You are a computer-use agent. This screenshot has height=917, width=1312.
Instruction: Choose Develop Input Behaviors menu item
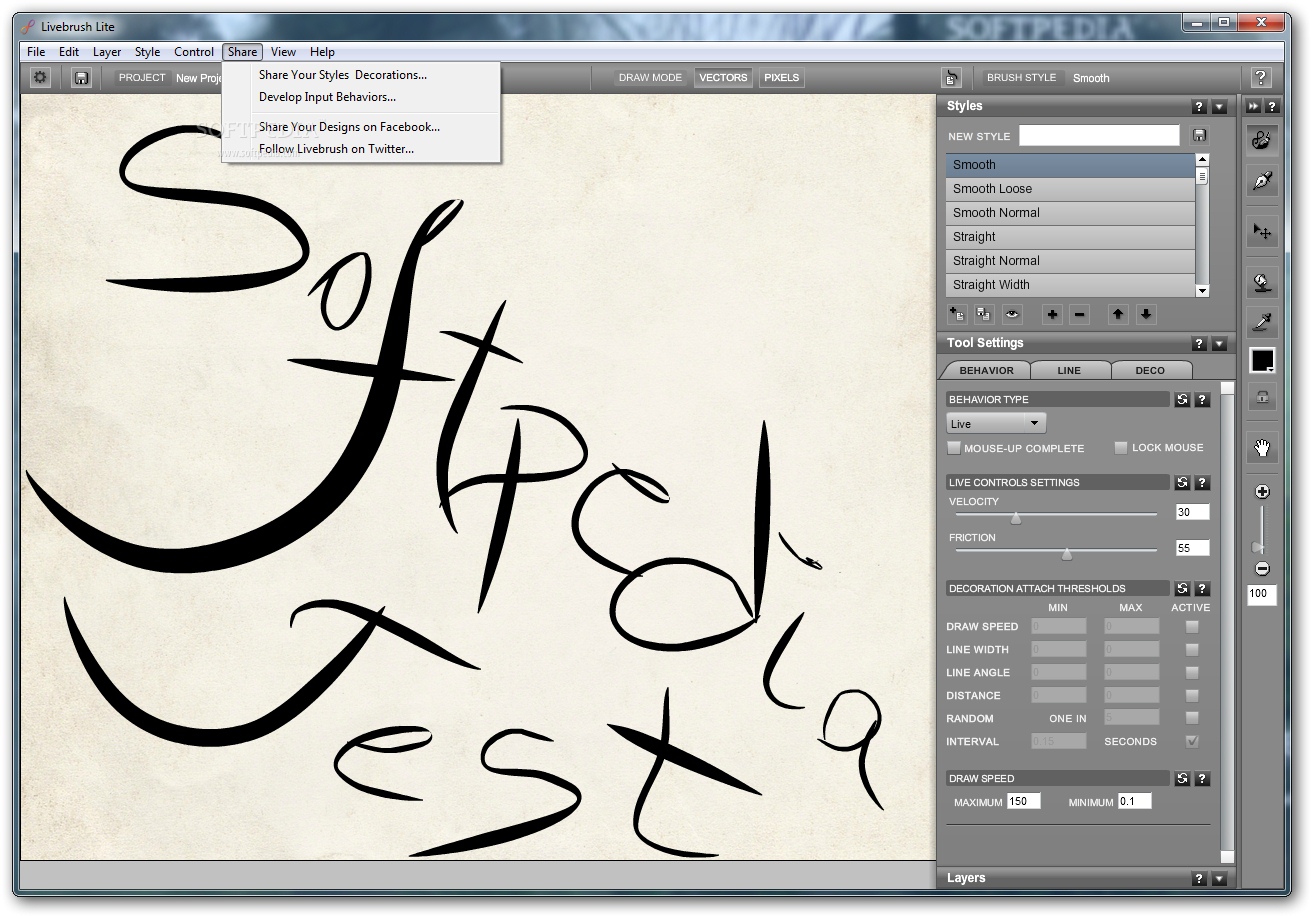[327, 97]
